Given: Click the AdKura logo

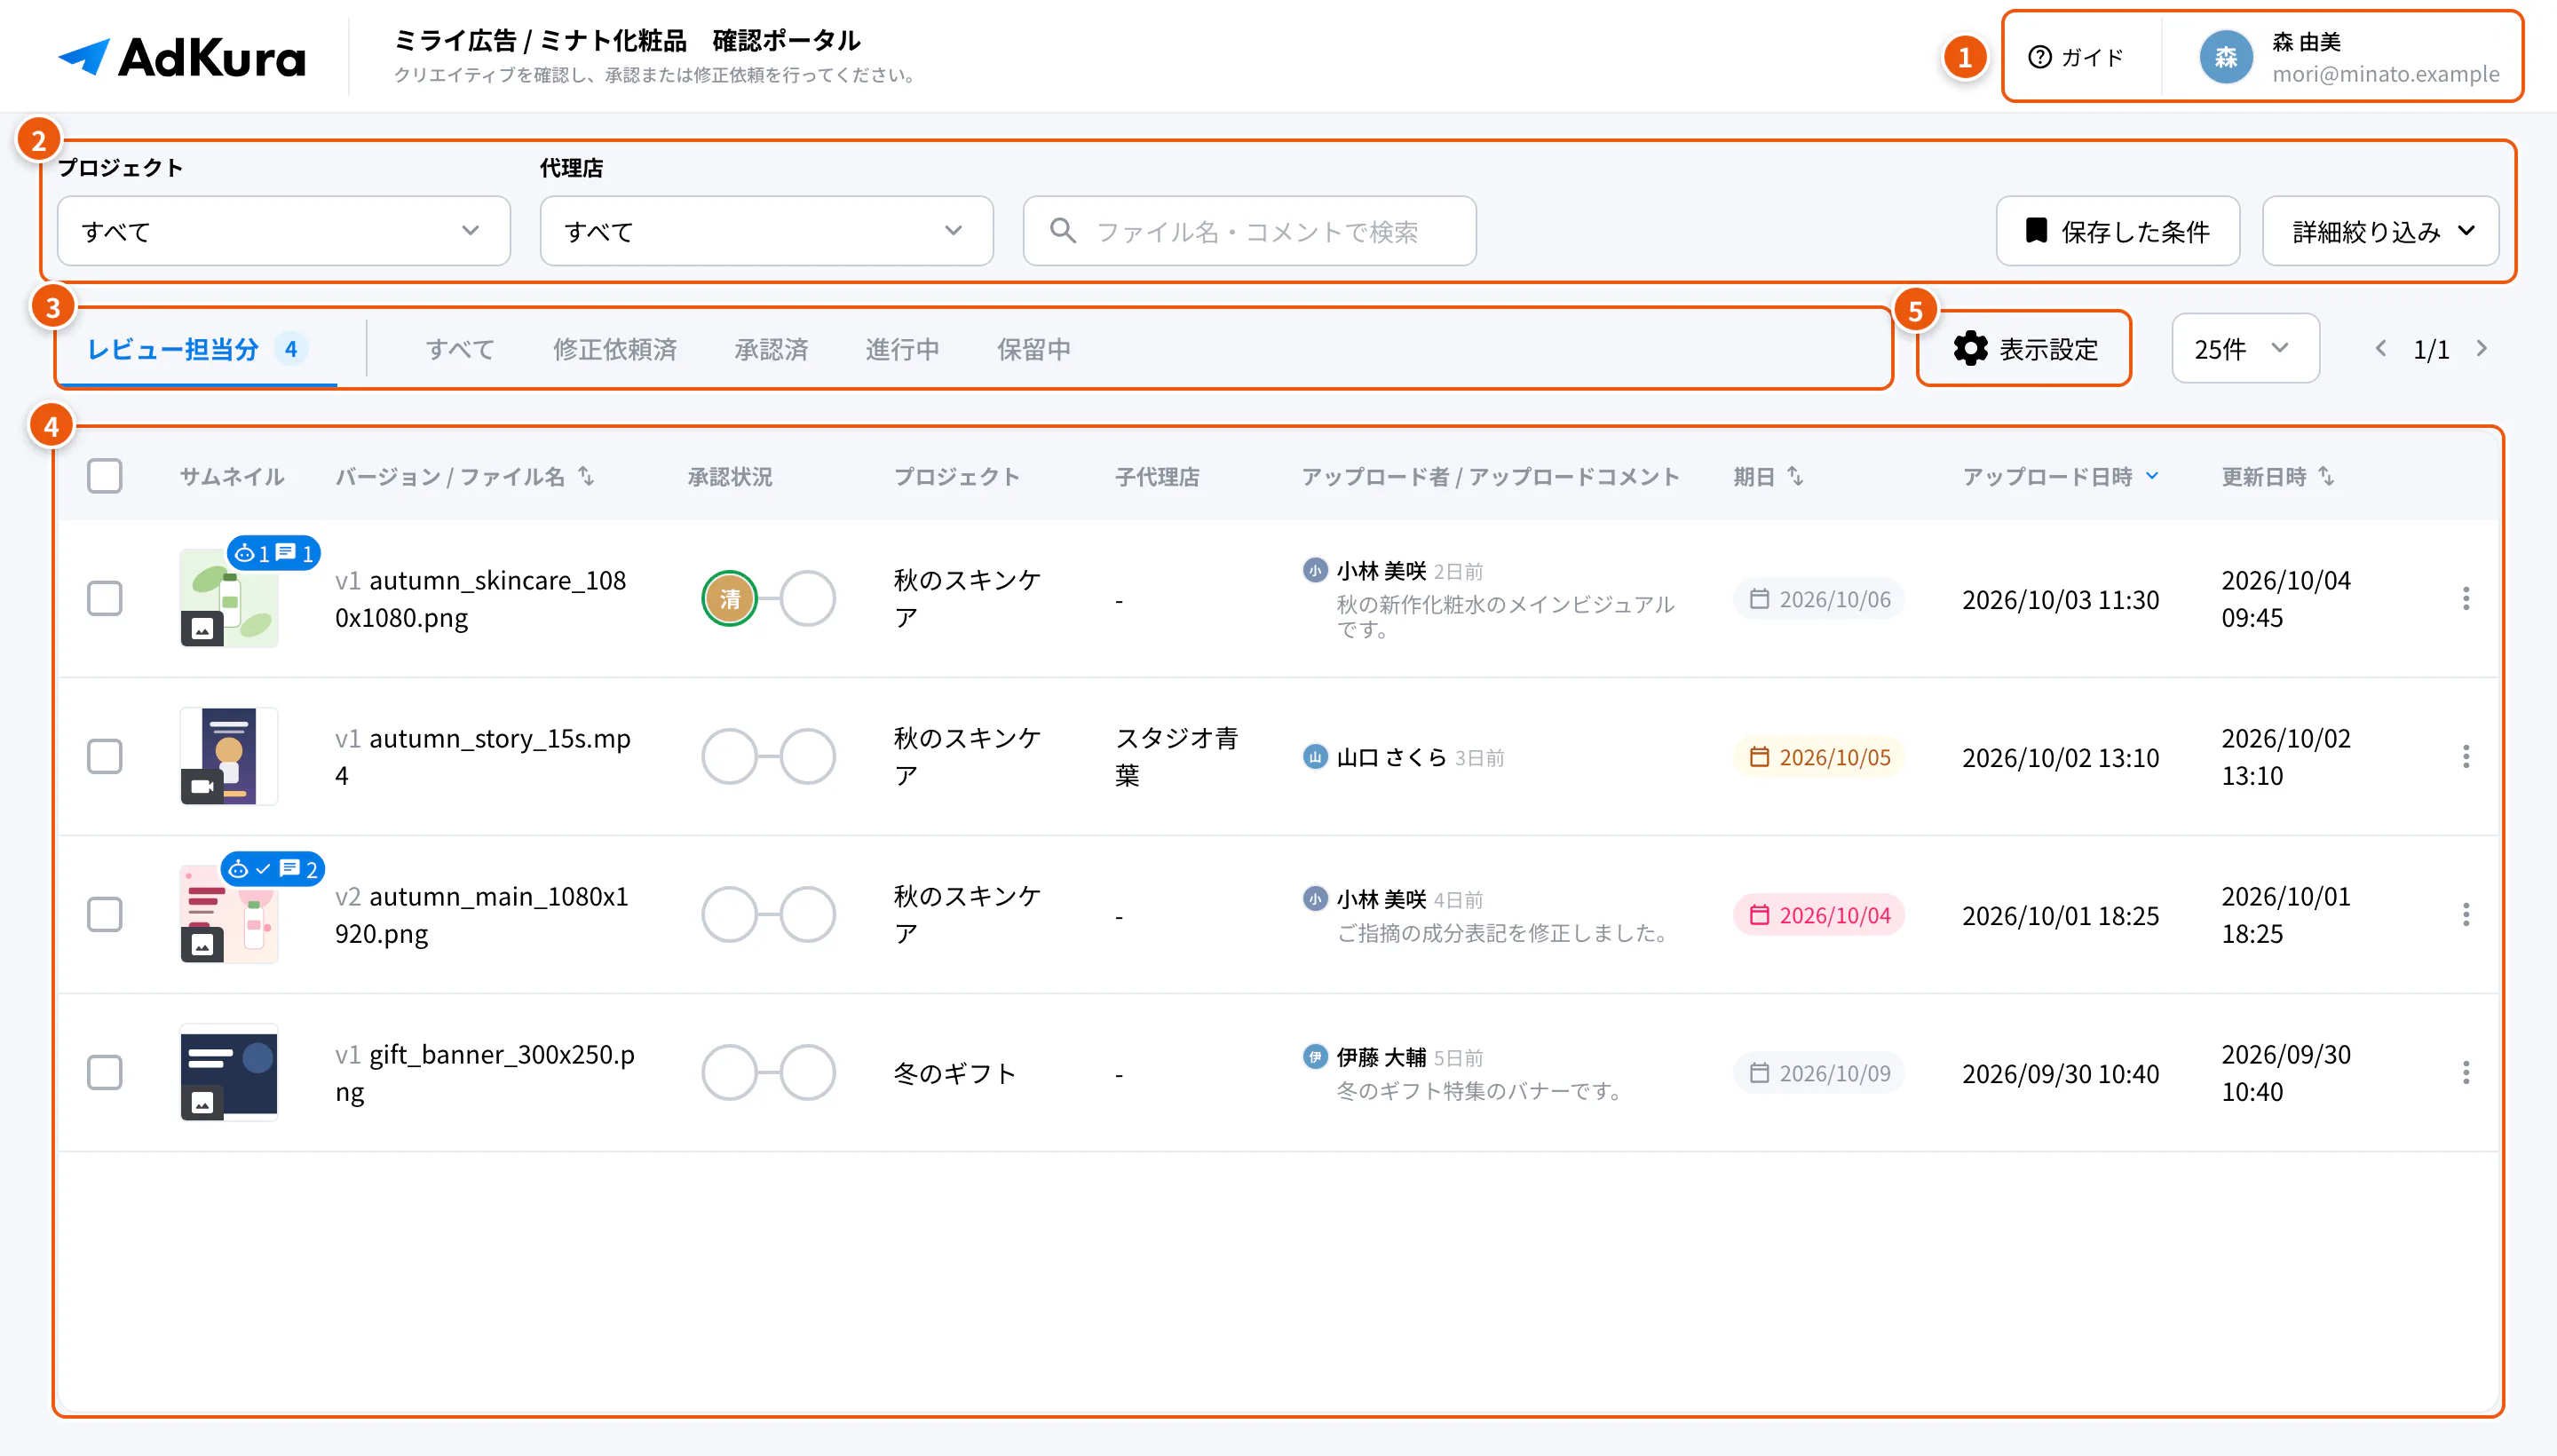Looking at the screenshot, I should pos(182,57).
